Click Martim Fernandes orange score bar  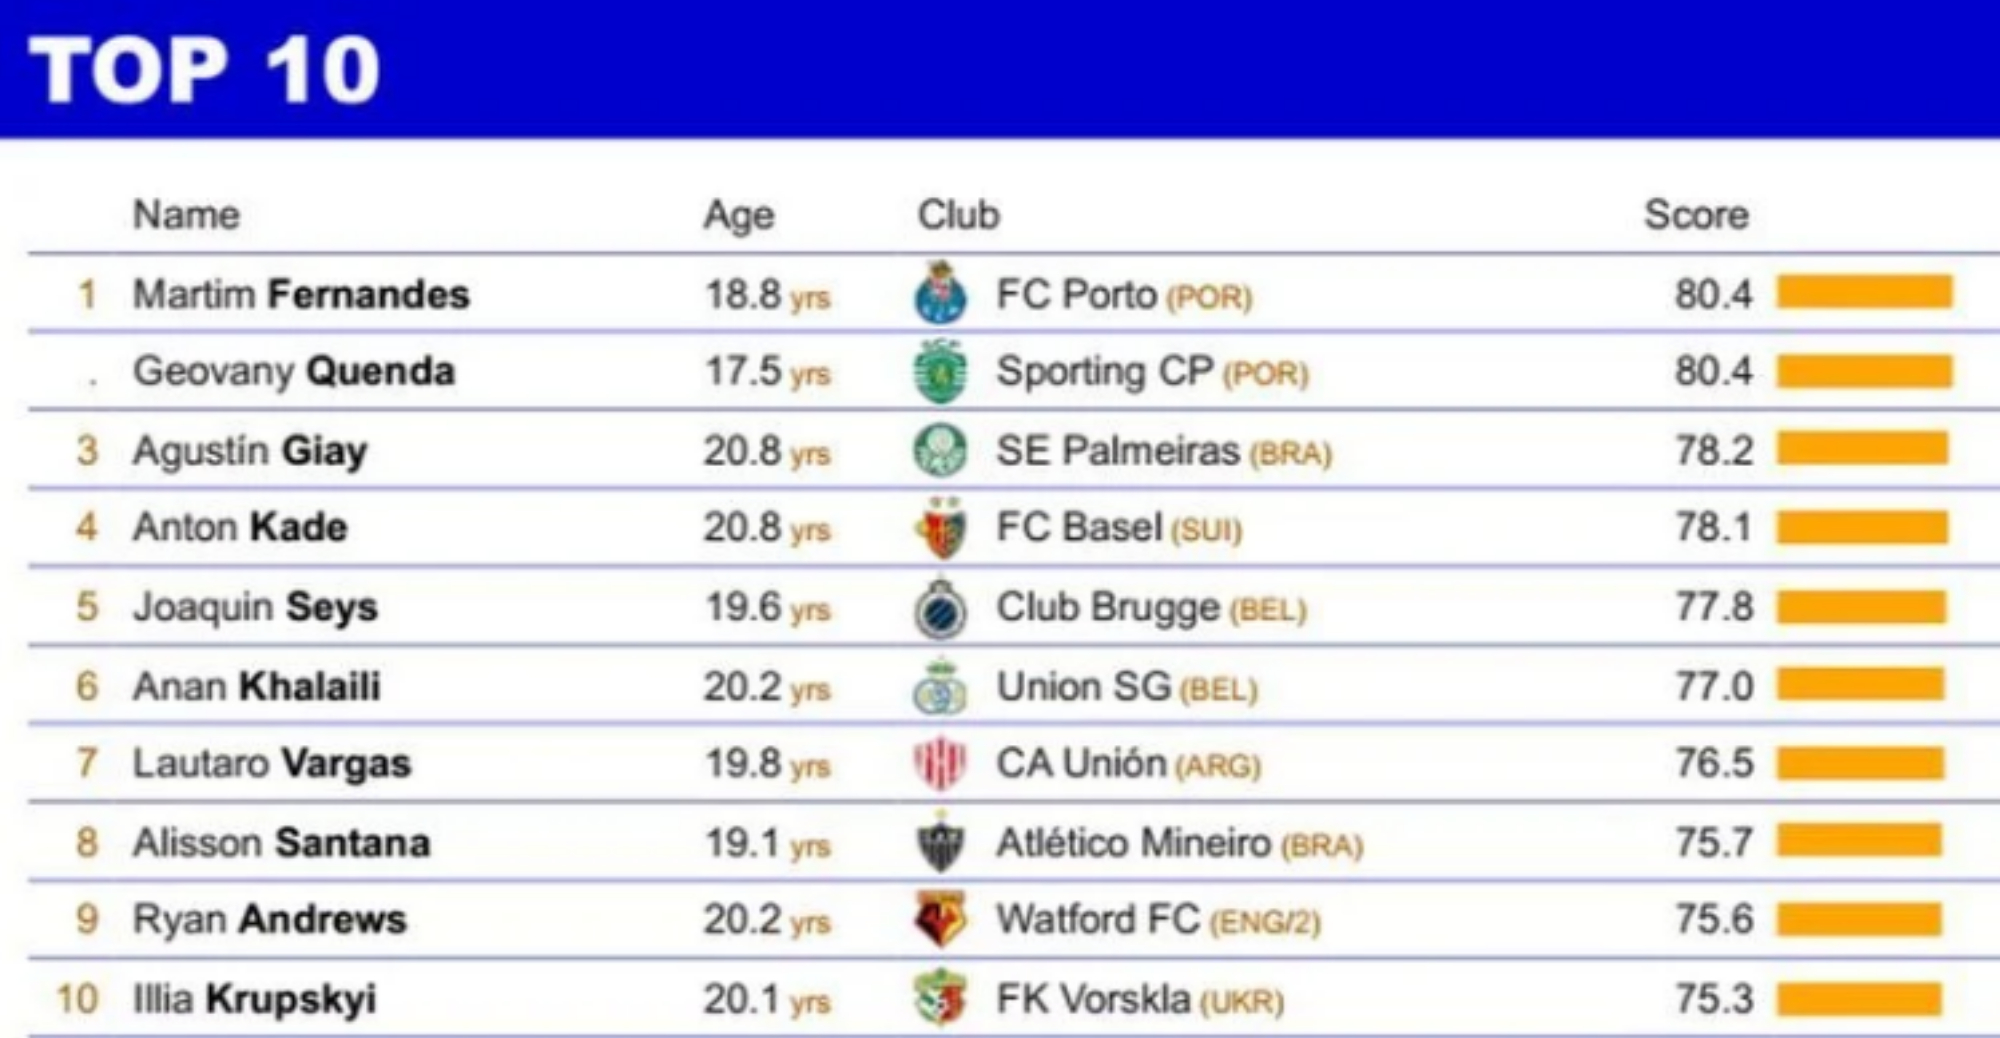1864,293
